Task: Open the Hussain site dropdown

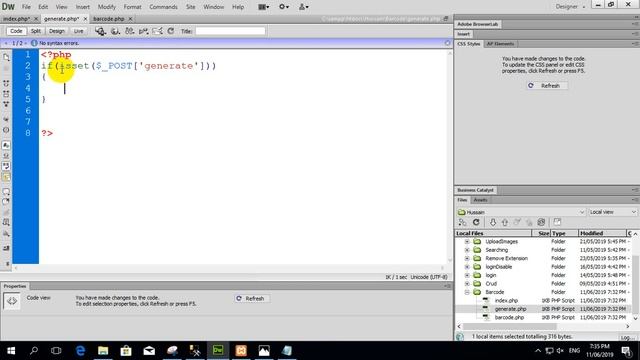Action: pyautogui.click(x=521, y=212)
